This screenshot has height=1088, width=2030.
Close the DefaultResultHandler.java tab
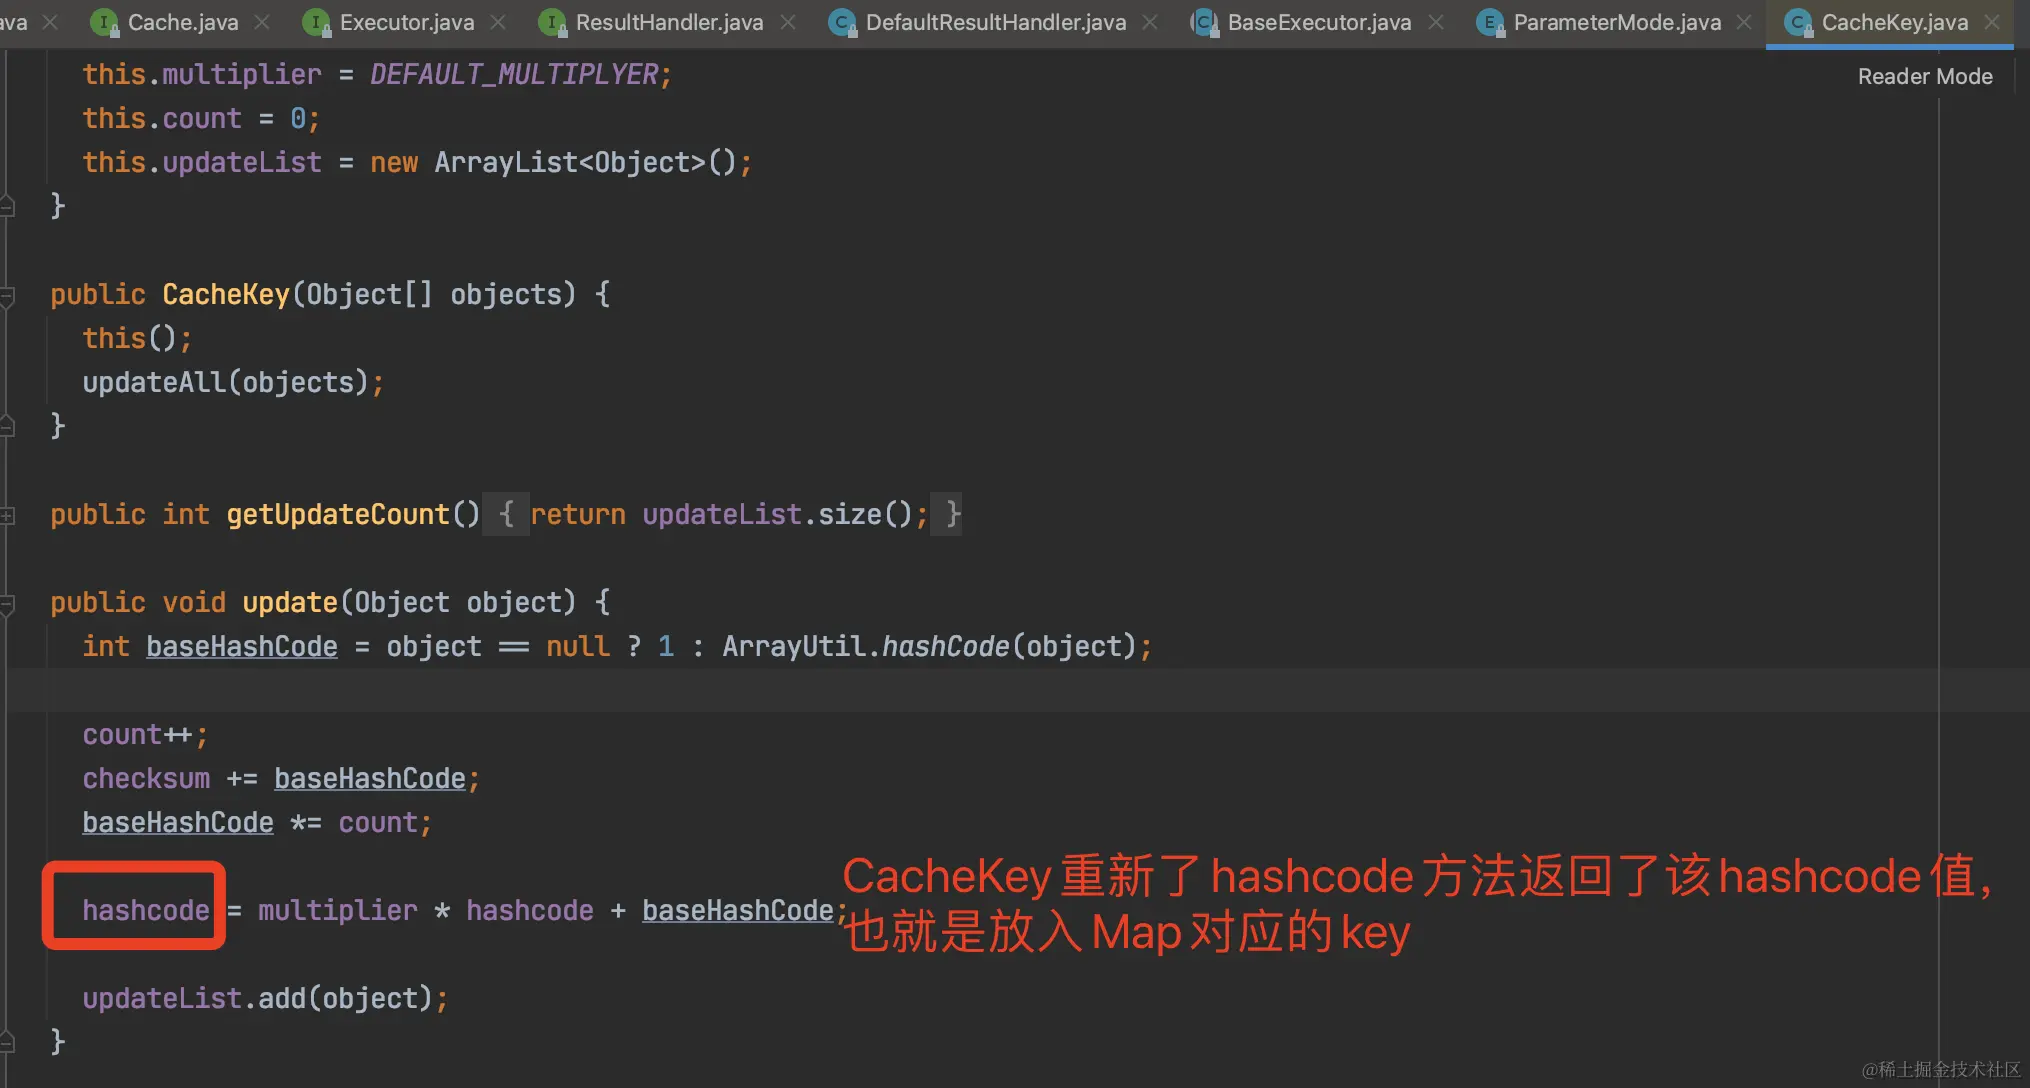pos(1150,22)
